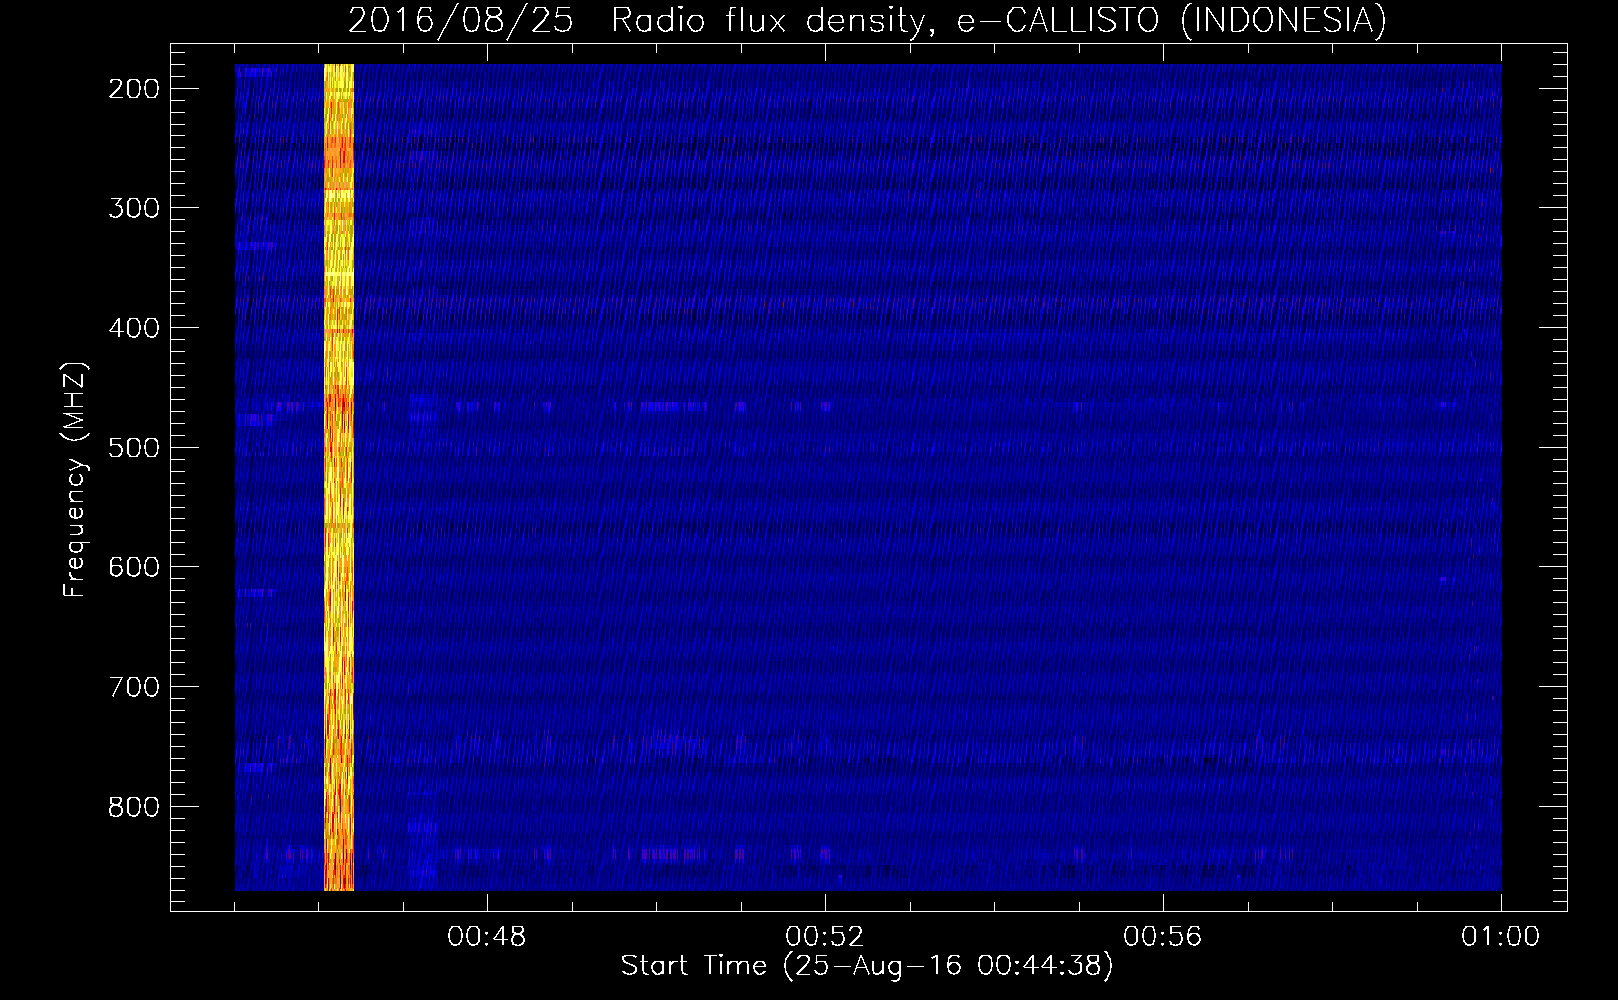Click the bright yellow vertical burst band
1618x1000 pixels.
pyautogui.click(x=339, y=477)
